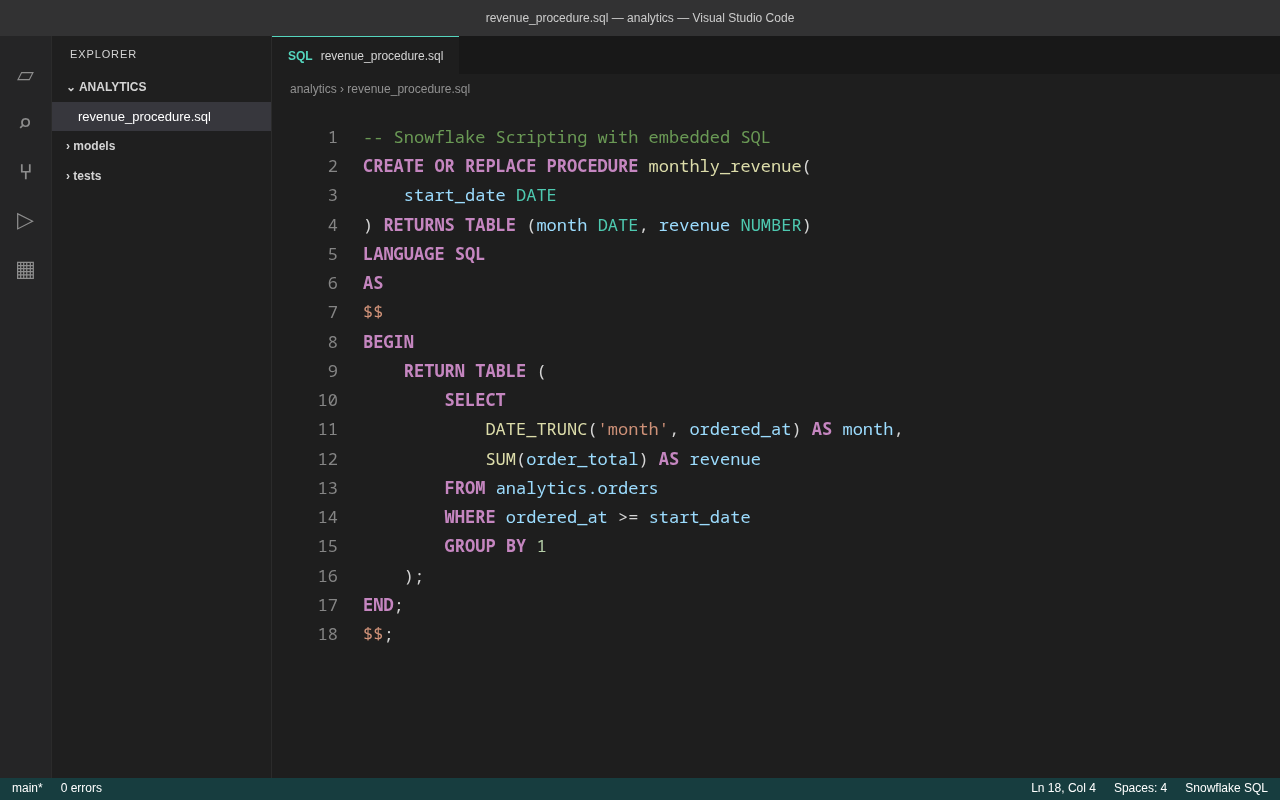Click line number 1 in the gutter
This screenshot has height=800, width=1280.
point(333,137)
